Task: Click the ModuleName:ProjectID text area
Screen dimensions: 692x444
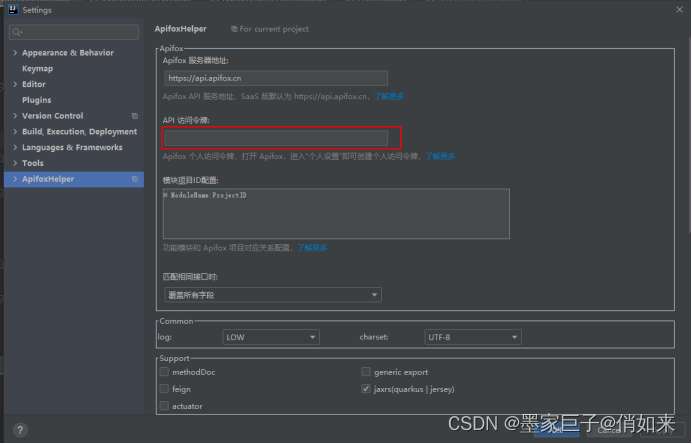Action: pos(336,214)
